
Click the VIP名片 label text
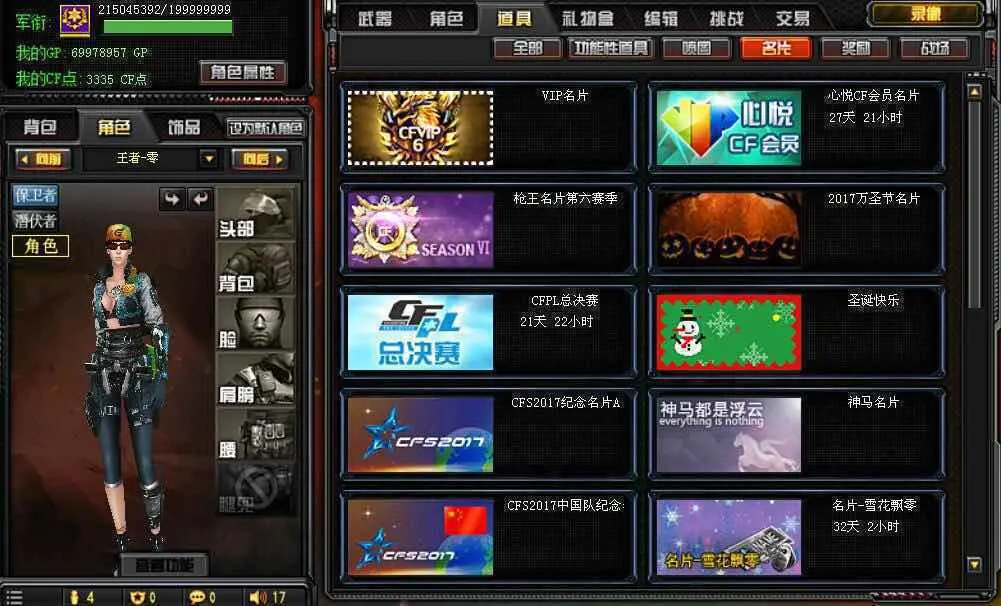pyautogui.click(x=565, y=96)
